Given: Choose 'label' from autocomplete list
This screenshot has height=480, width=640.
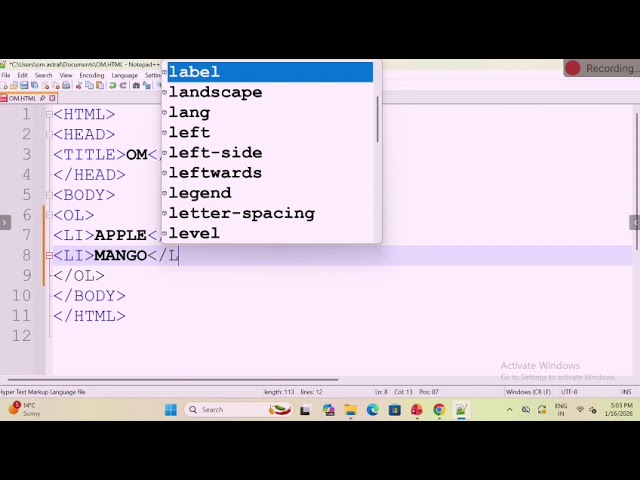Looking at the screenshot, I should pos(270,72).
